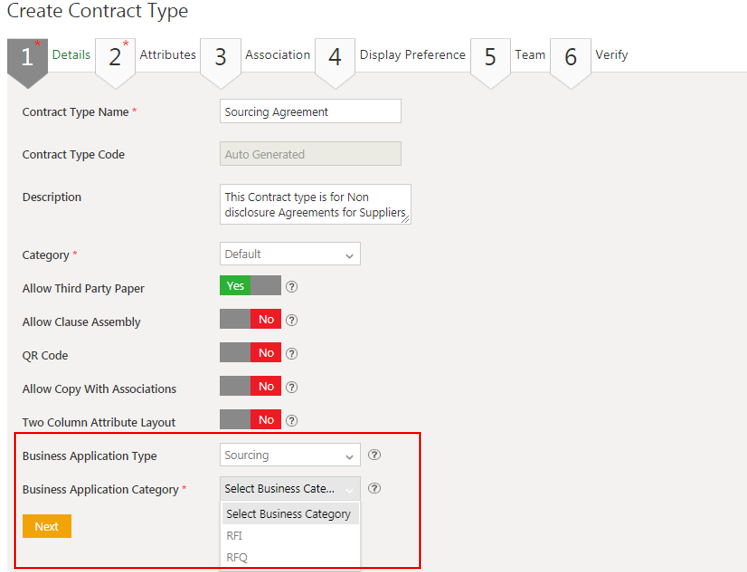This screenshot has width=747, height=572.
Task: Go to the Display Preference tab
Action: click(x=412, y=55)
